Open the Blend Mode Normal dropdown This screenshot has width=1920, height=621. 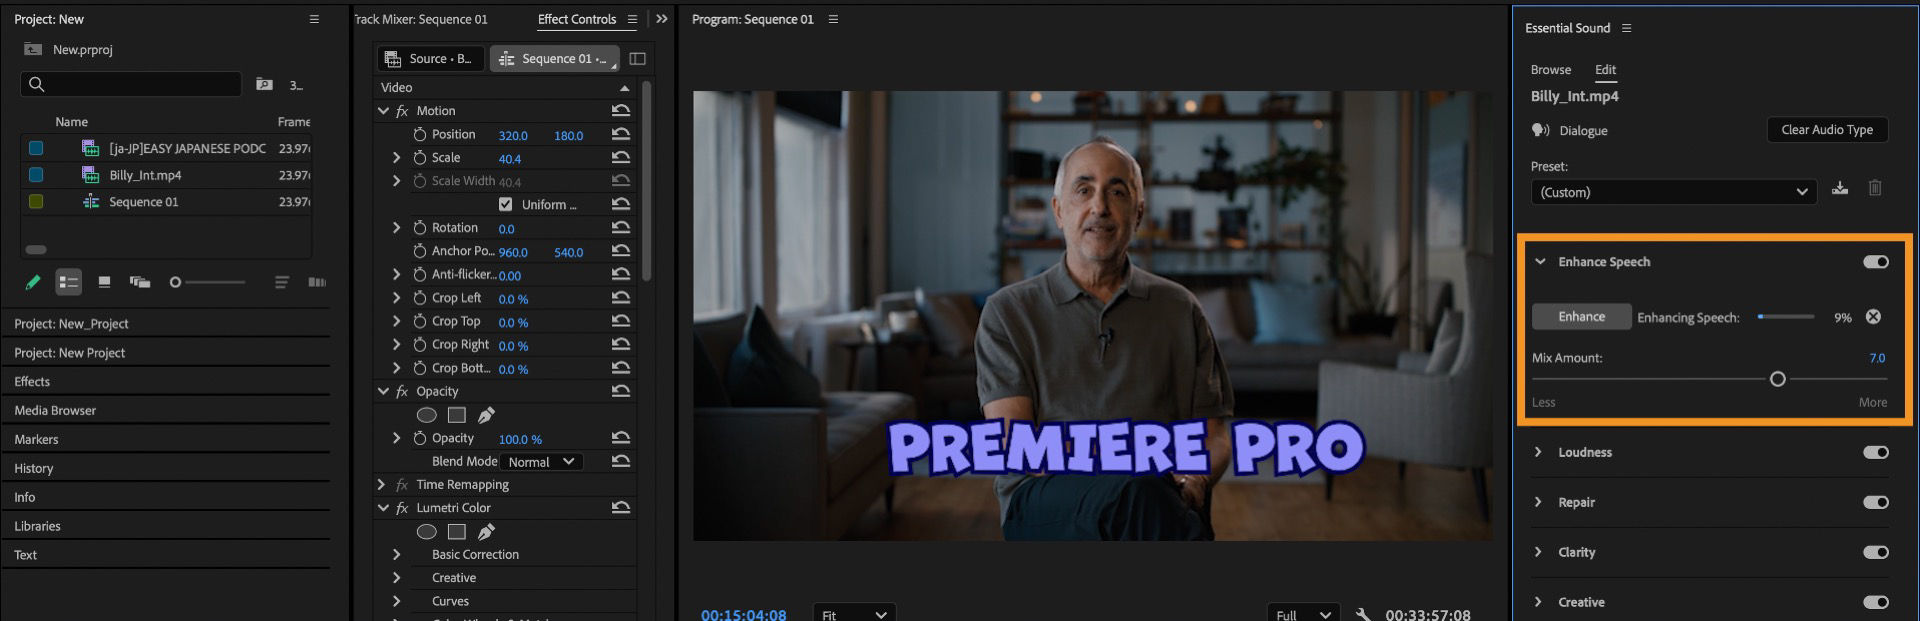[x=541, y=462]
